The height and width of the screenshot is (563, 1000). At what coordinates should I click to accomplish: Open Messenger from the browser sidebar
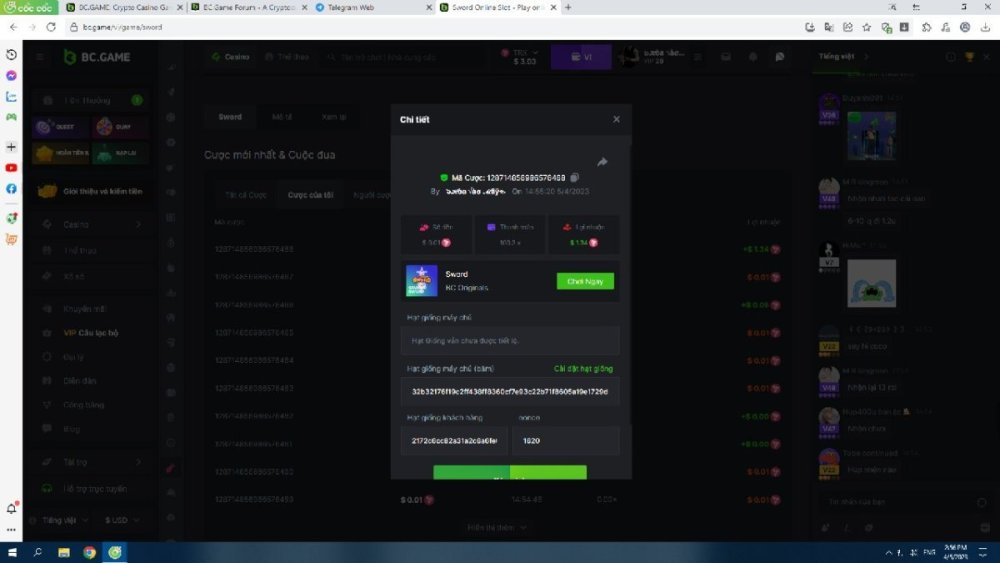point(11,76)
